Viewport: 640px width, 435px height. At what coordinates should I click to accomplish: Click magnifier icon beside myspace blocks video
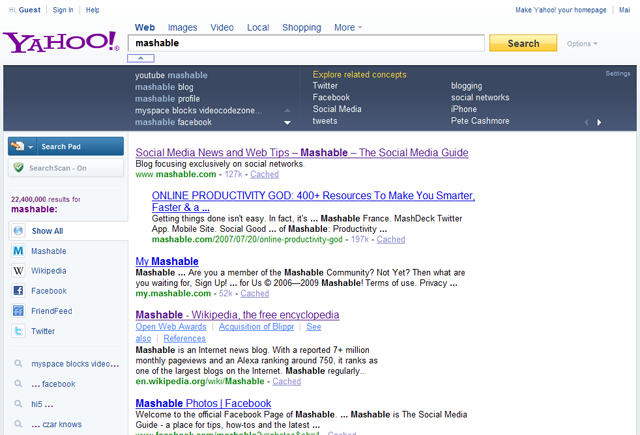(x=18, y=363)
